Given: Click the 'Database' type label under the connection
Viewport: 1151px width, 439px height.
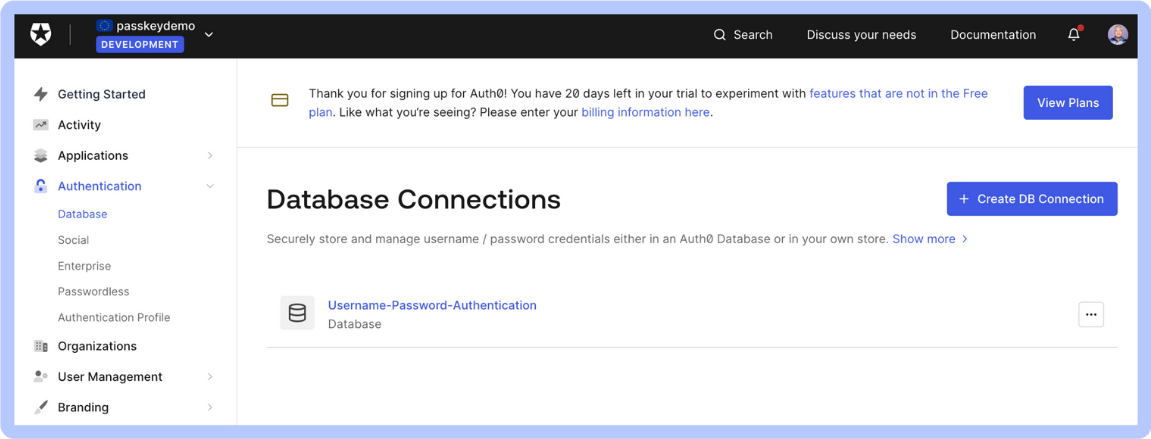Looking at the screenshot, I should pos(355,324).
